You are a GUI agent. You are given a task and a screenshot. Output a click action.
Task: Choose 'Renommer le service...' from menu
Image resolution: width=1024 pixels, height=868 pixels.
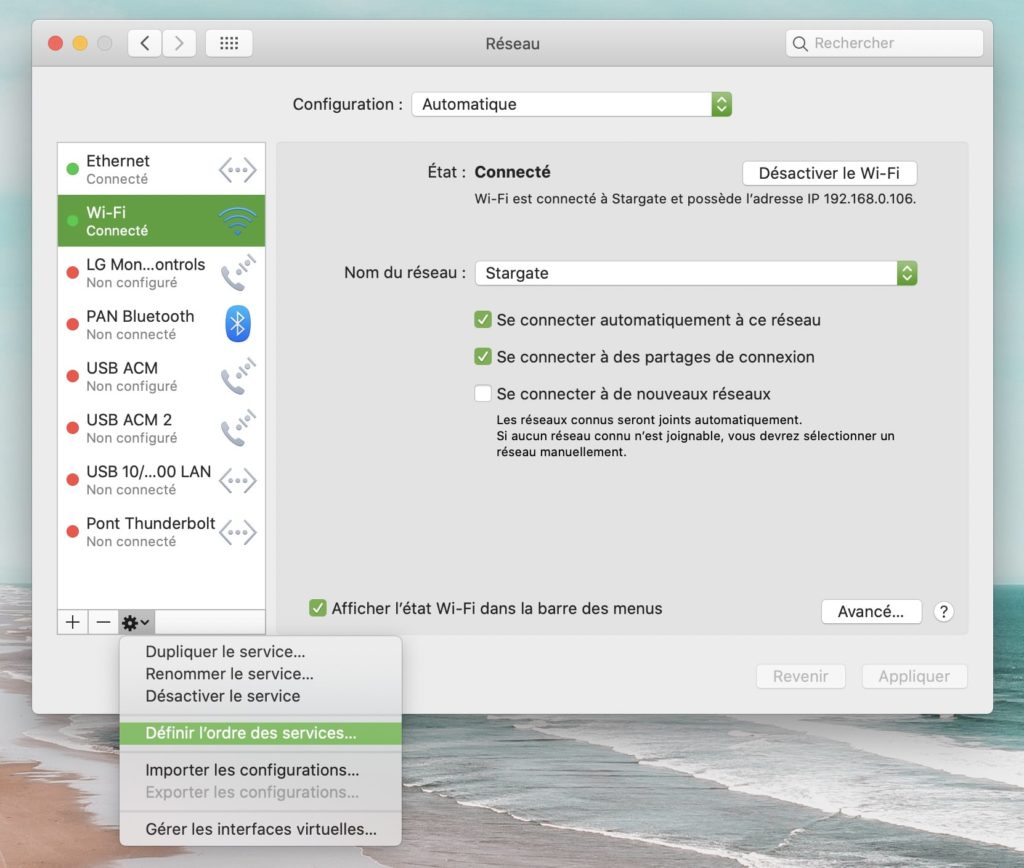point(261,674)
